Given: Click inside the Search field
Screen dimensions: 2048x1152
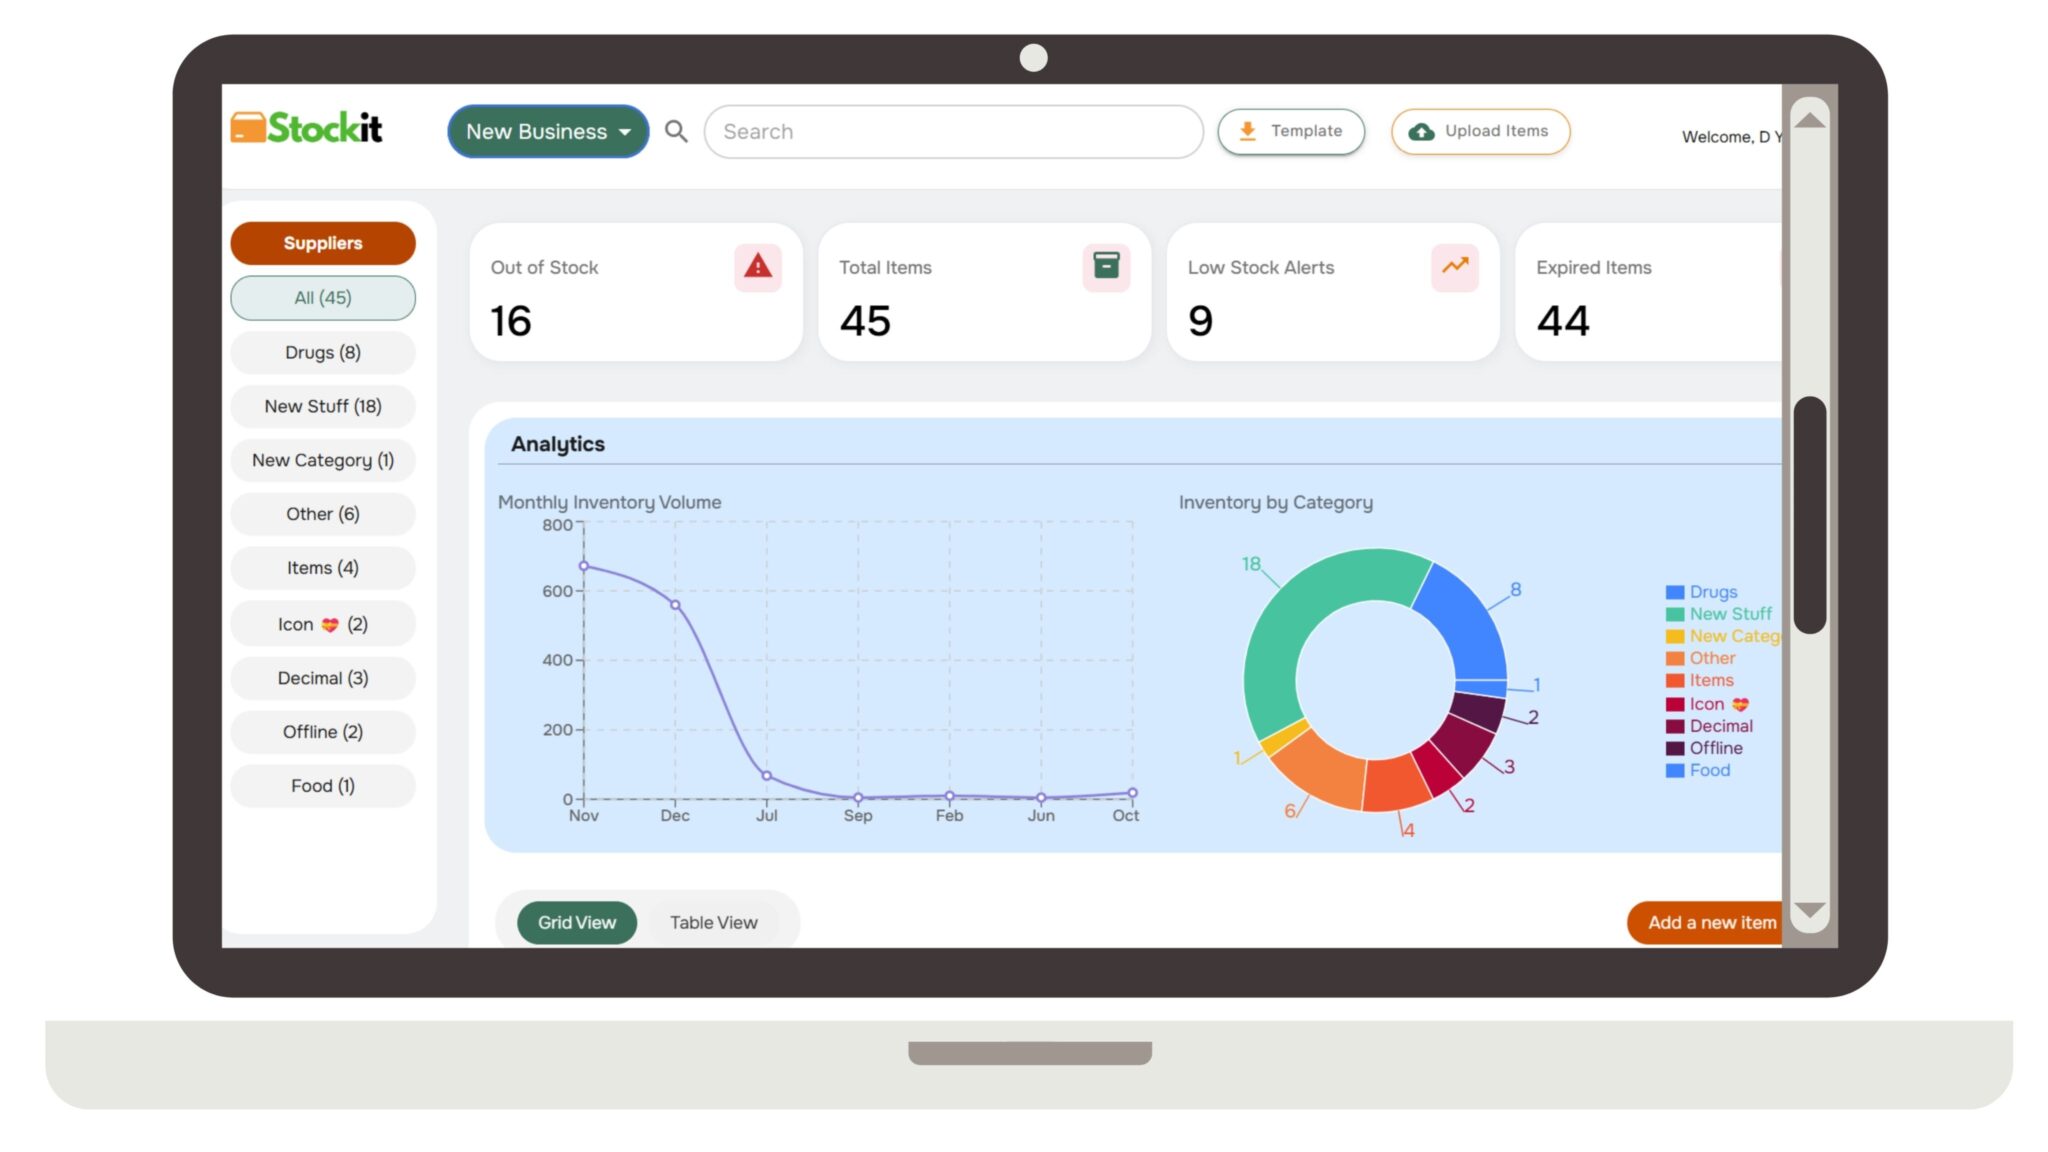Looking at the screenshot, I should 950,131.
